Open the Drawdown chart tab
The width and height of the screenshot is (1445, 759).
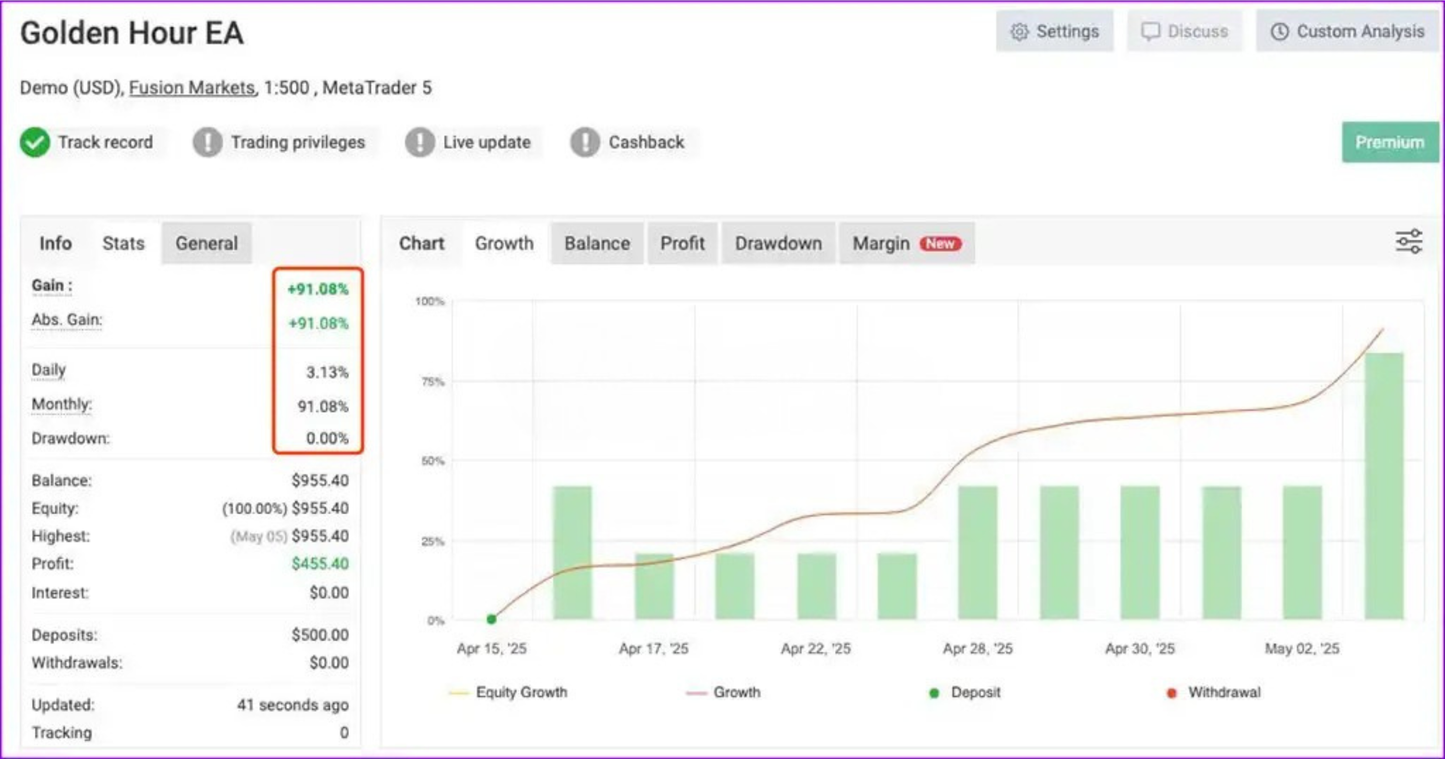[778, 243]
